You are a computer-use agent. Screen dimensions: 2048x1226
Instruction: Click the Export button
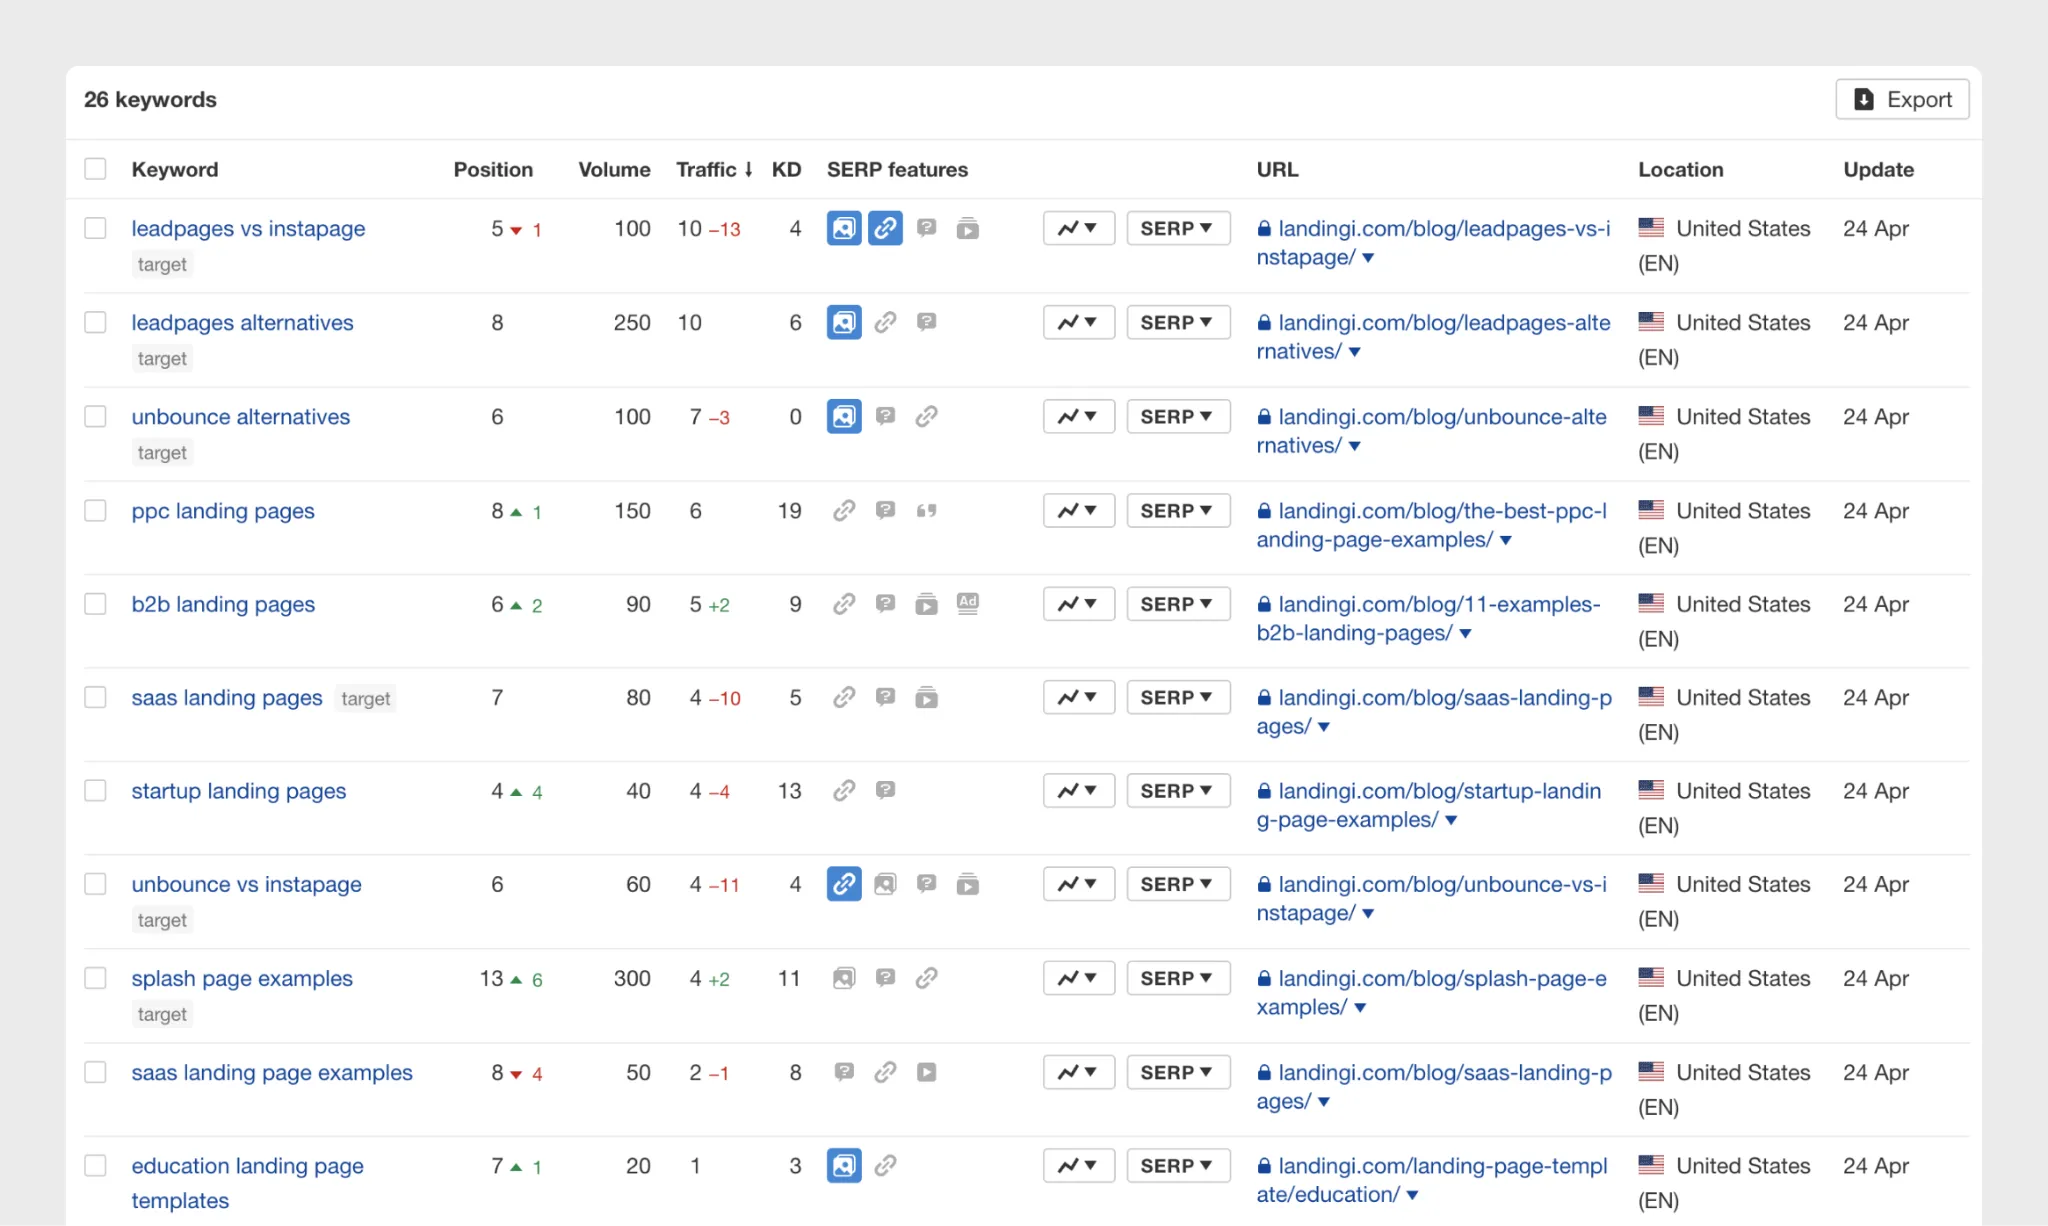(x=1902, y=99)
